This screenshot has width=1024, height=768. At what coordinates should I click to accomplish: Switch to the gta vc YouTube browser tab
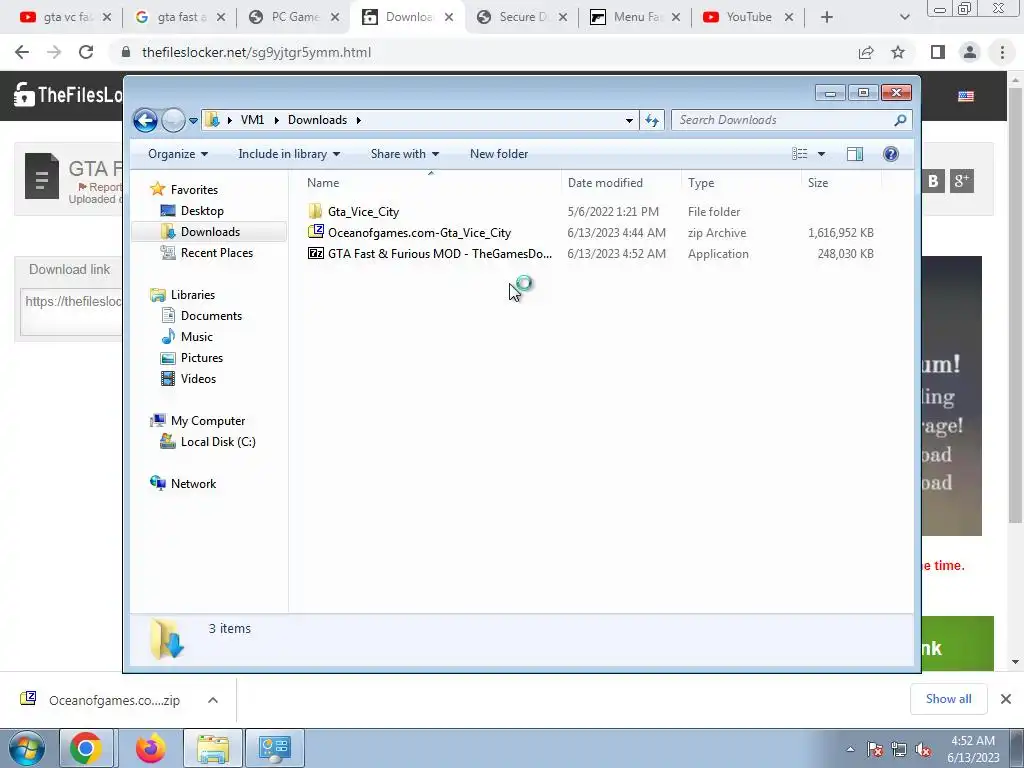coord(65,17)
